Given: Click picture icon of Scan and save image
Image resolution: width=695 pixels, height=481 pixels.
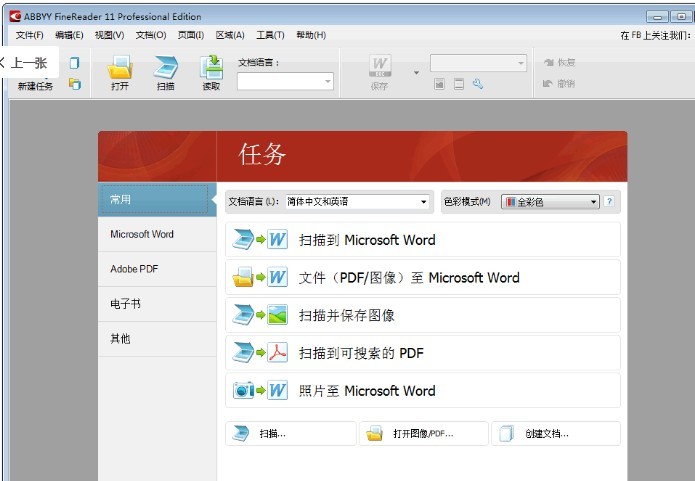Looking at the screenshot, I should (x=277, y=315).
